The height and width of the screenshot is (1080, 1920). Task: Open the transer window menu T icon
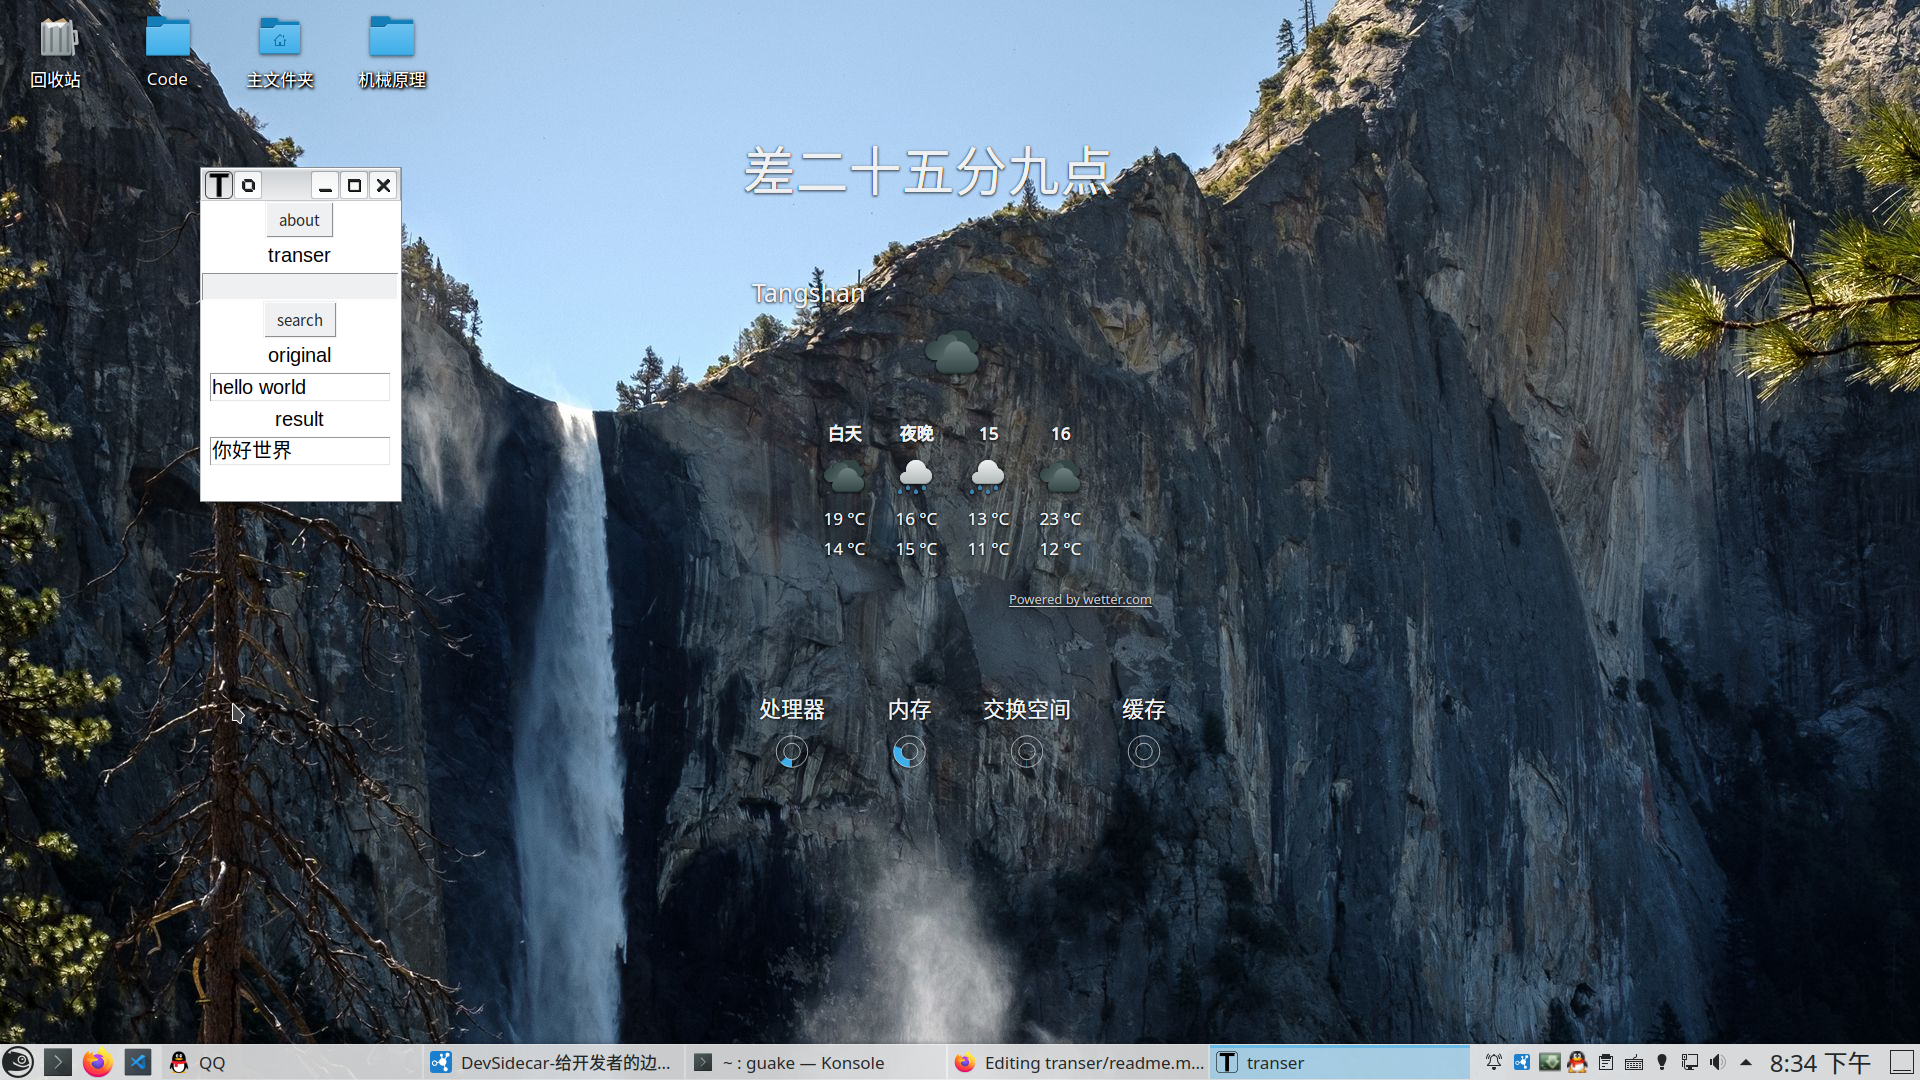click(x=219, y=185)
